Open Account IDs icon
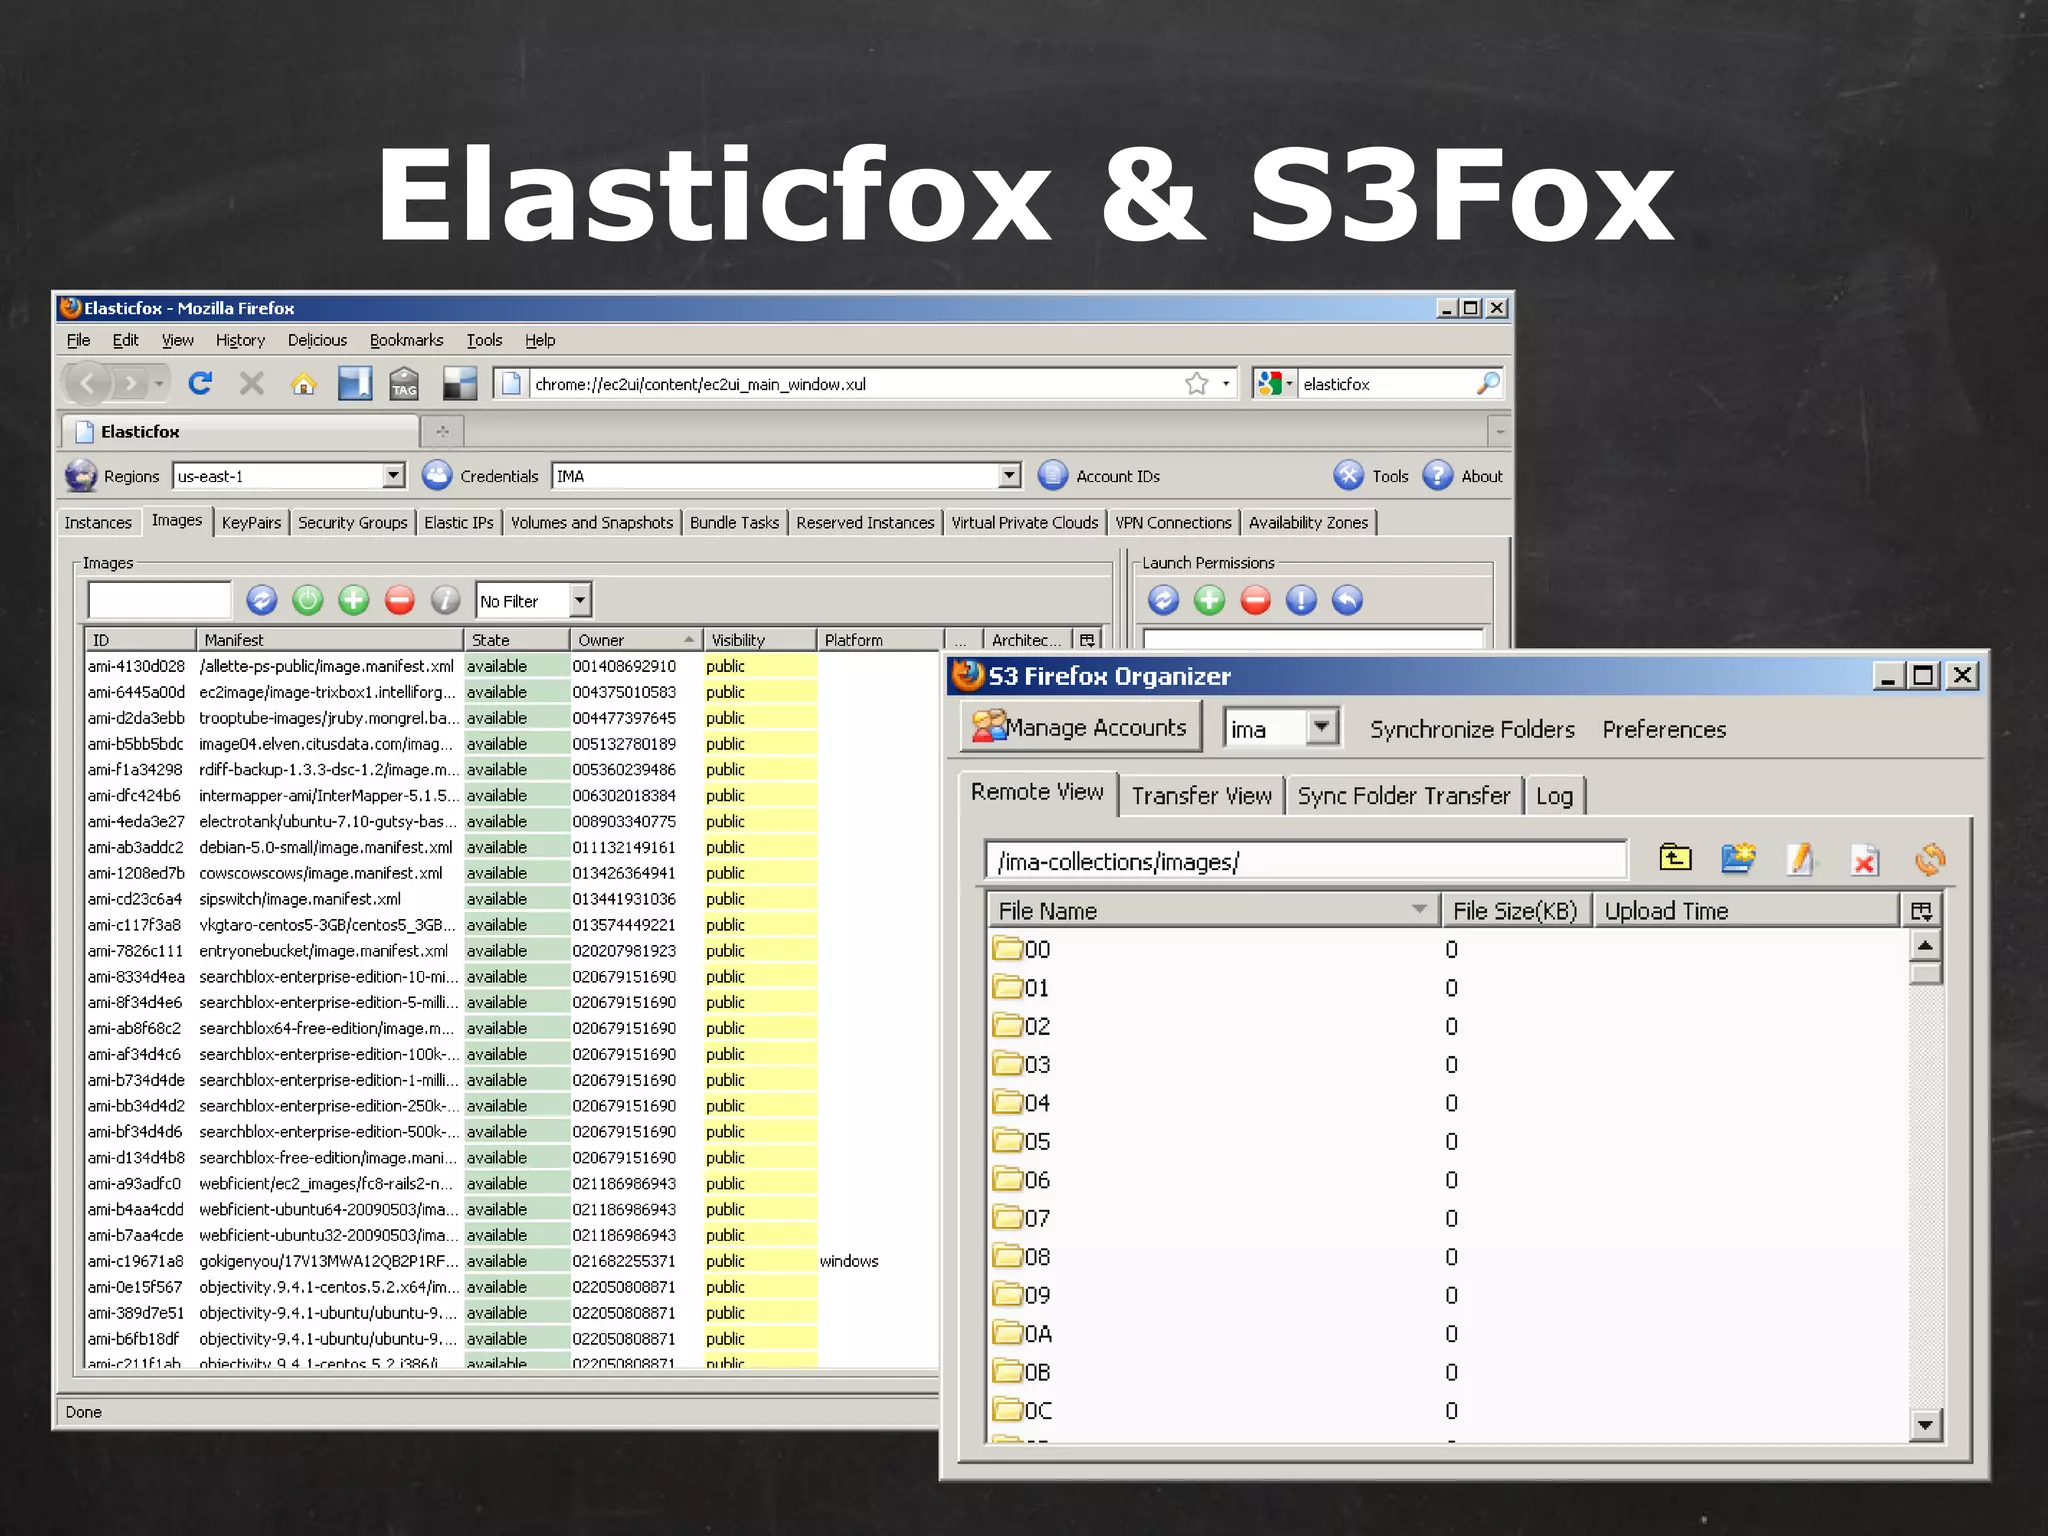Screen dimensions: 2048x1536 point(1052,475)
